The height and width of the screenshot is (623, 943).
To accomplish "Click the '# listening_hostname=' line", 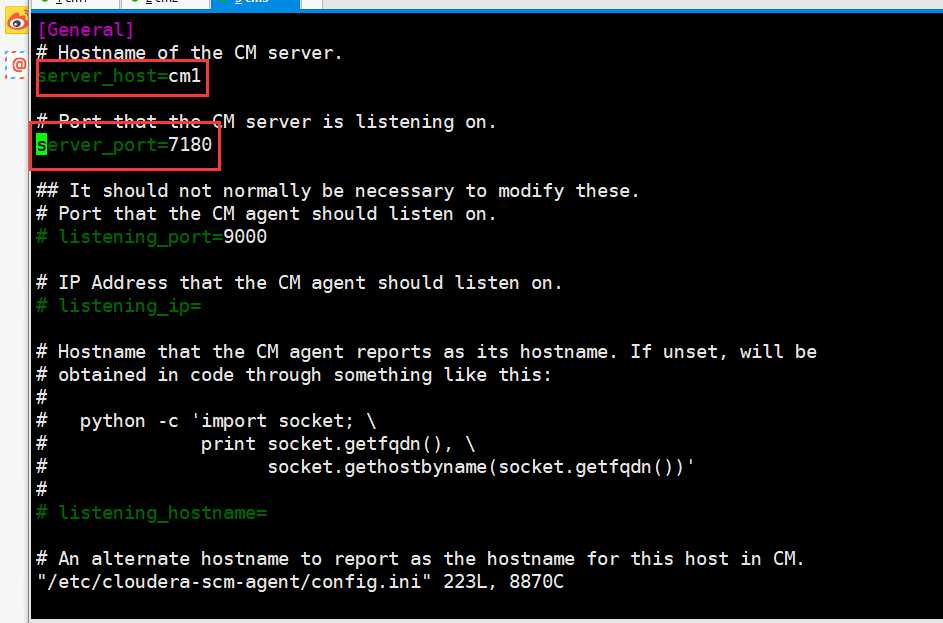I will [152, 513].
